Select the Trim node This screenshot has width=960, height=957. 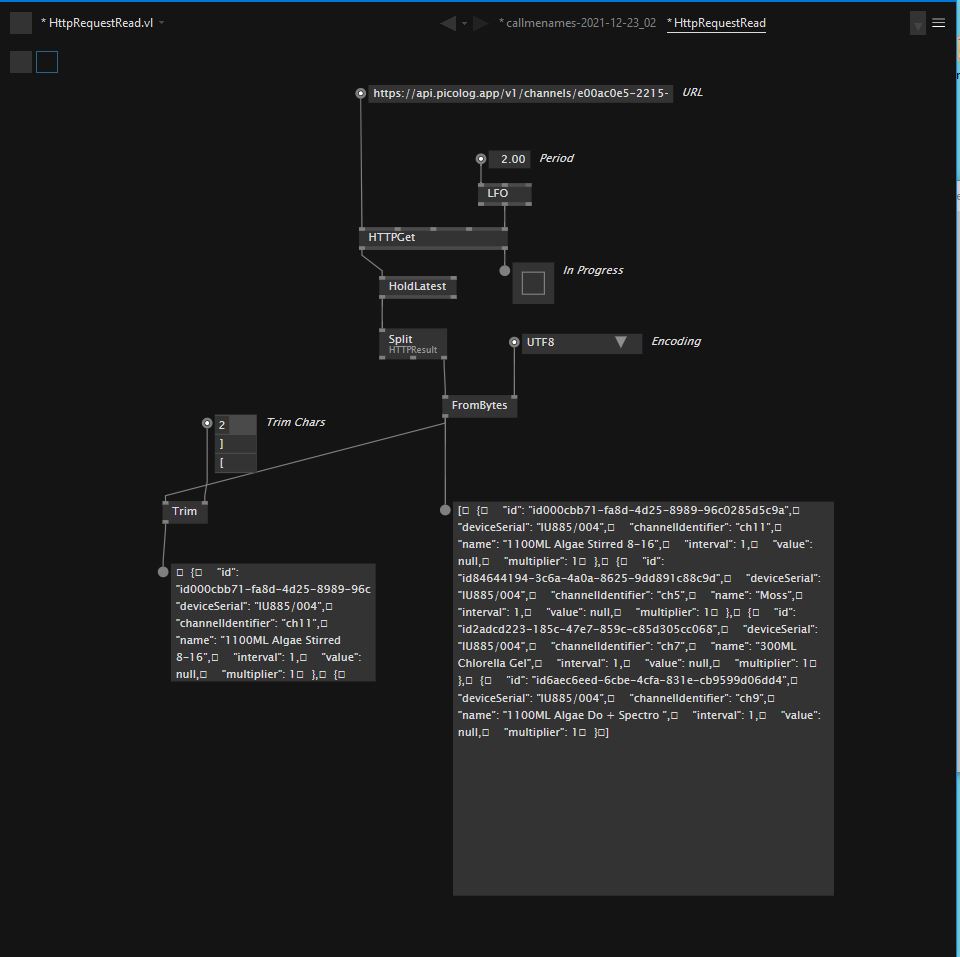tap(185, 512)
